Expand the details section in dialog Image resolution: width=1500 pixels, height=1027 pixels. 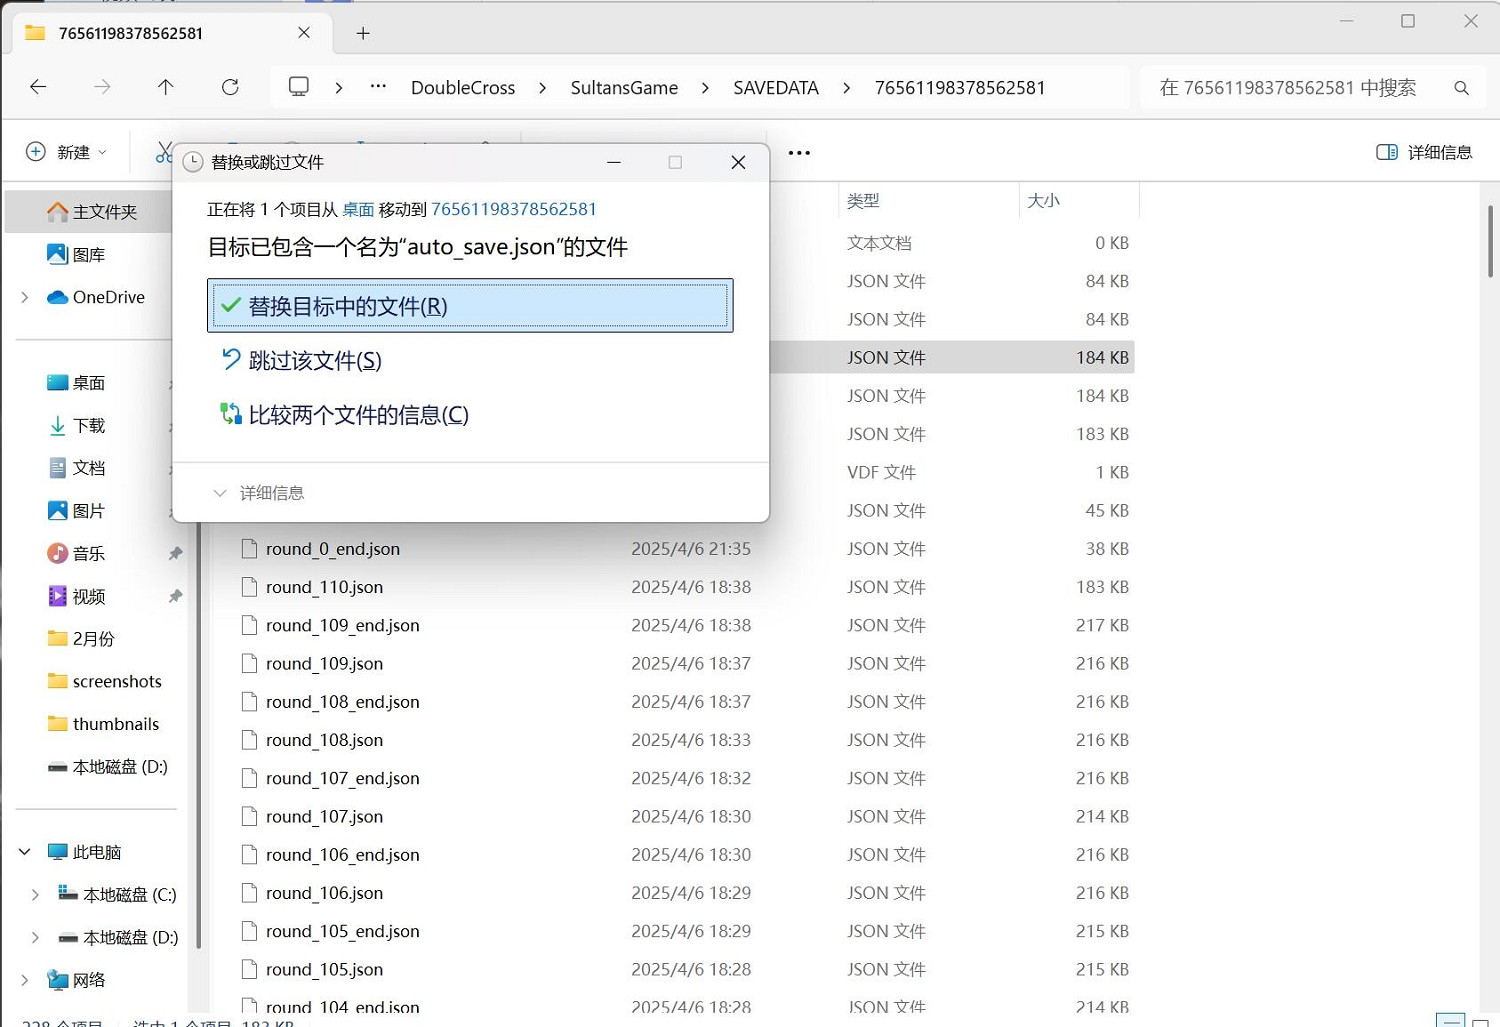click(259, 493)
